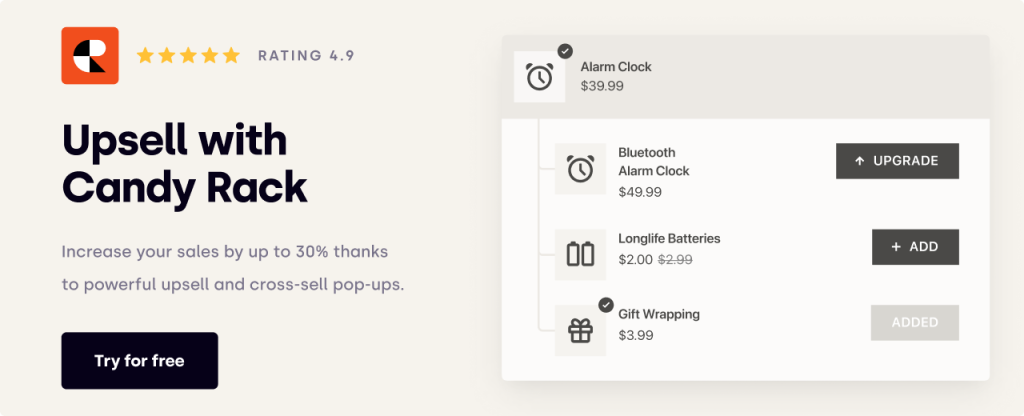Click the third yellow rating star
1024x416 pixels.
188,56
